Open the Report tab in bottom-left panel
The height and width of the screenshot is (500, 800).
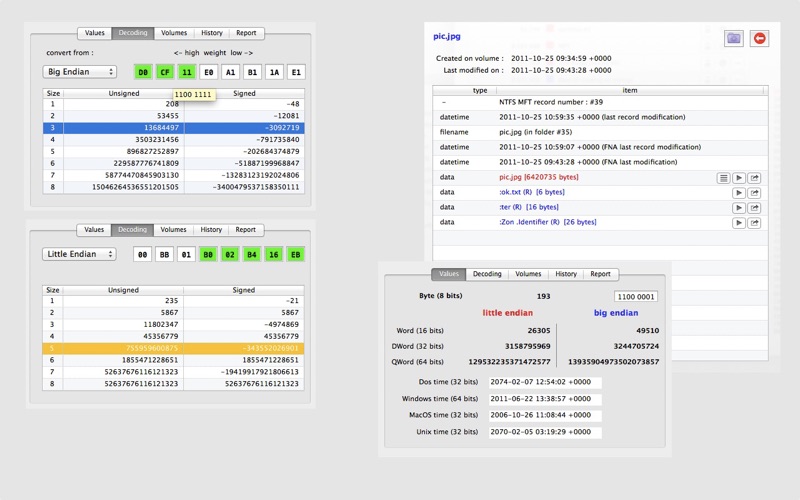coord(245,230)
